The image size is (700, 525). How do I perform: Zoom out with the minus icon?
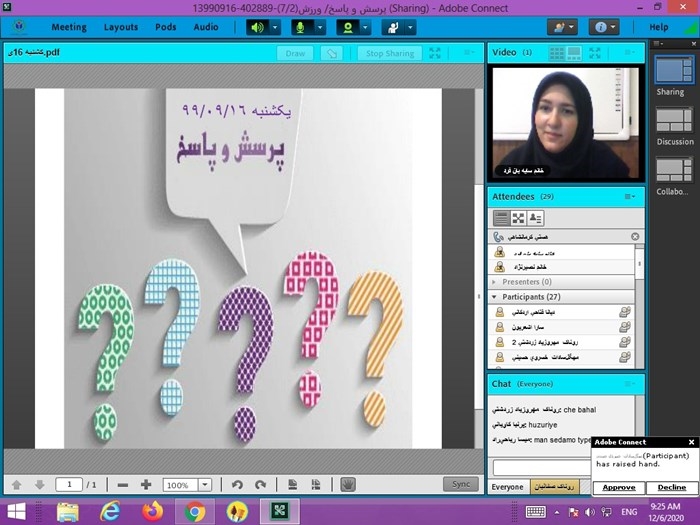pyautogui.click(x=122, y=485)
